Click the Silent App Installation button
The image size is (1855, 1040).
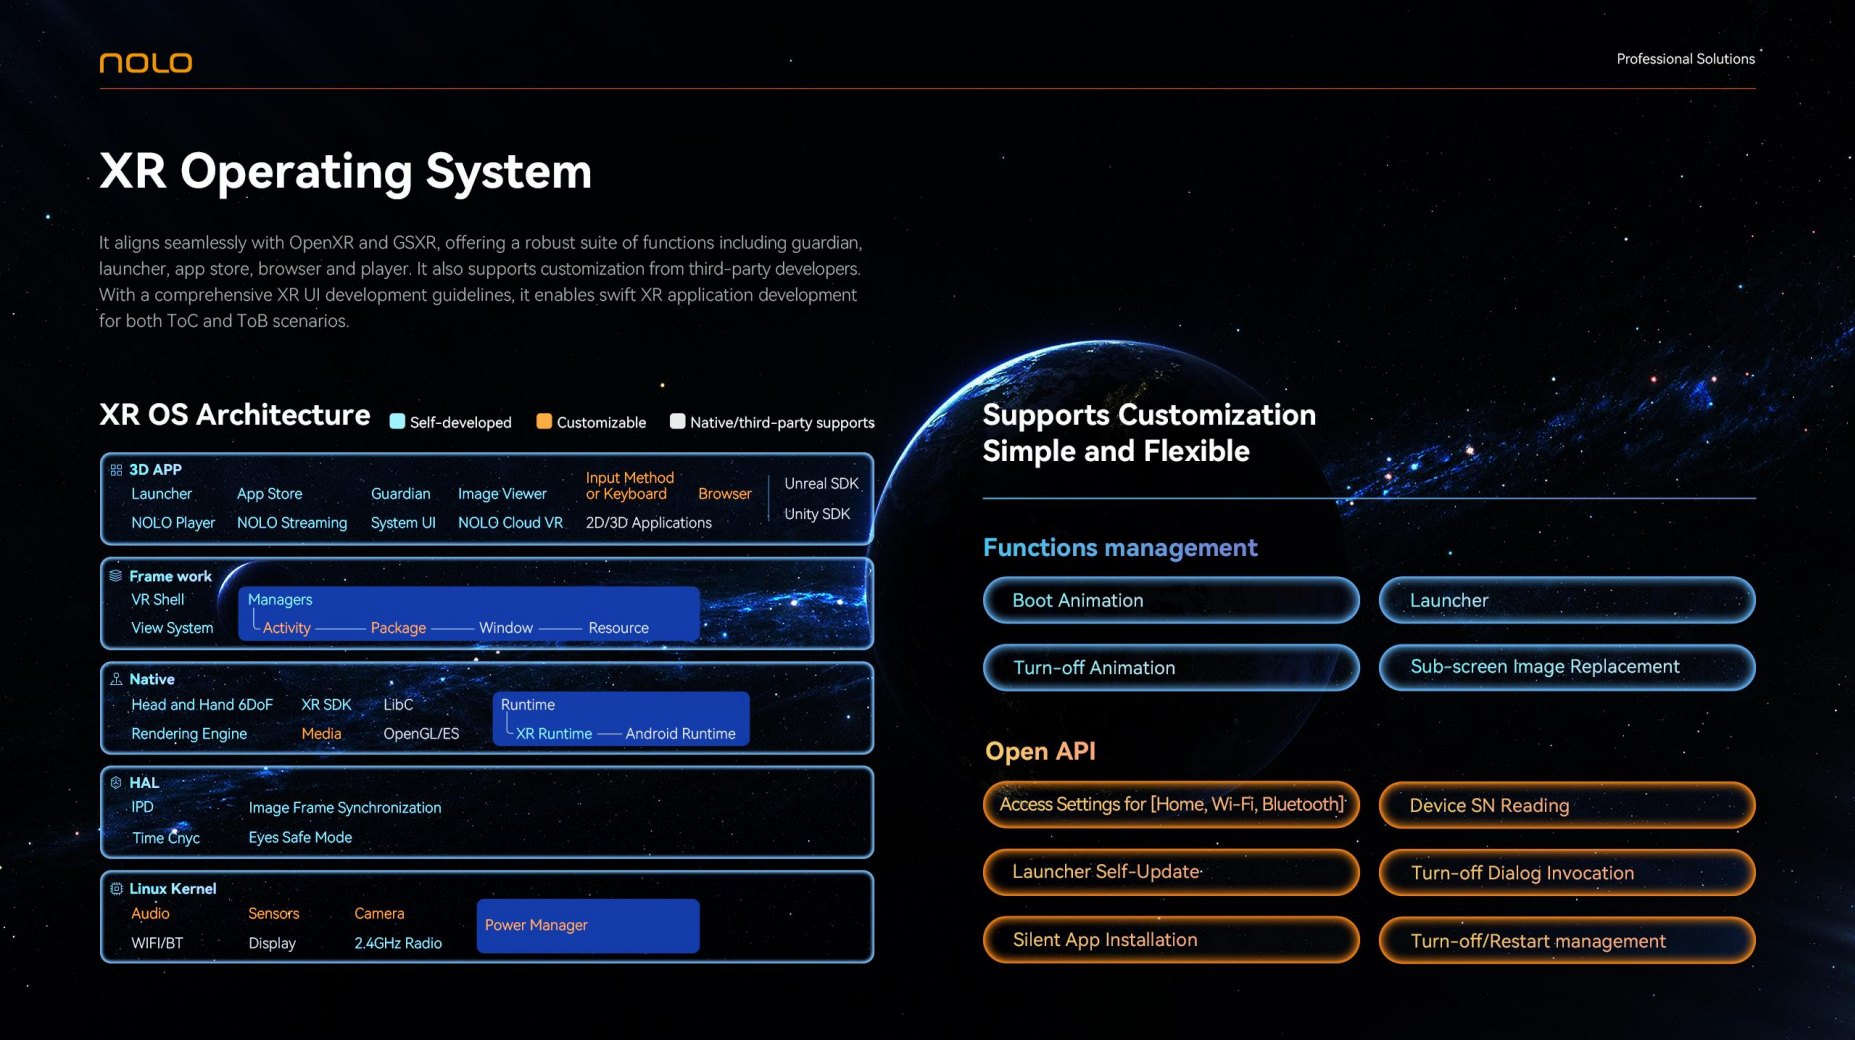[x=1171, y=940]
